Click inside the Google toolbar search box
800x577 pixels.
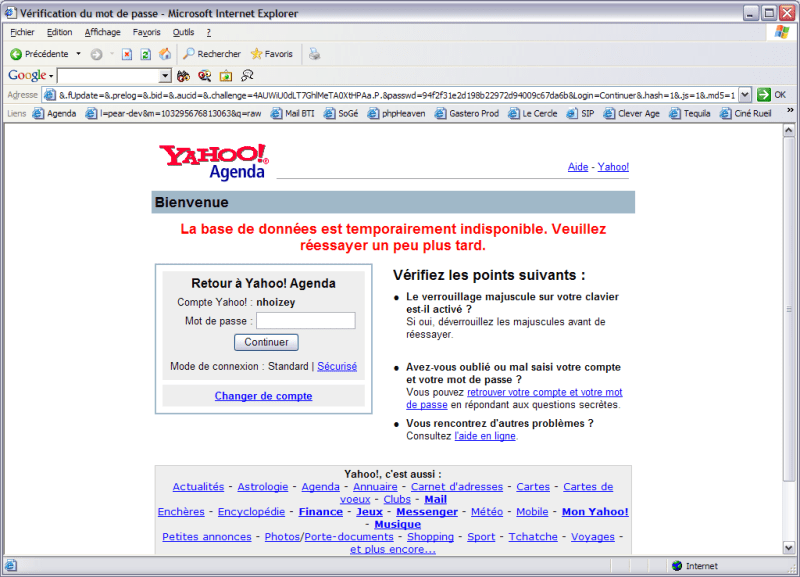coord(108,76)
